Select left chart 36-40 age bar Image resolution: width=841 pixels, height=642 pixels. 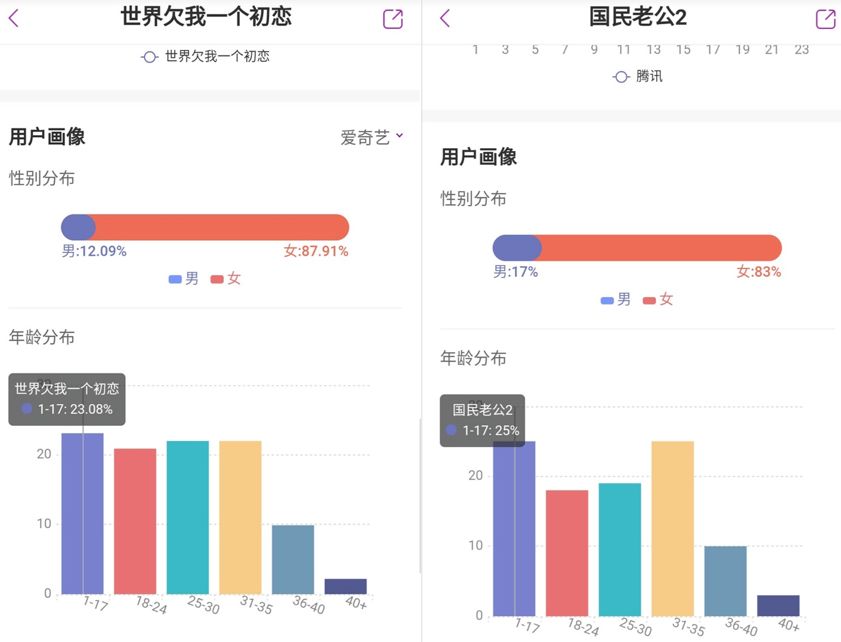(293, 559)
